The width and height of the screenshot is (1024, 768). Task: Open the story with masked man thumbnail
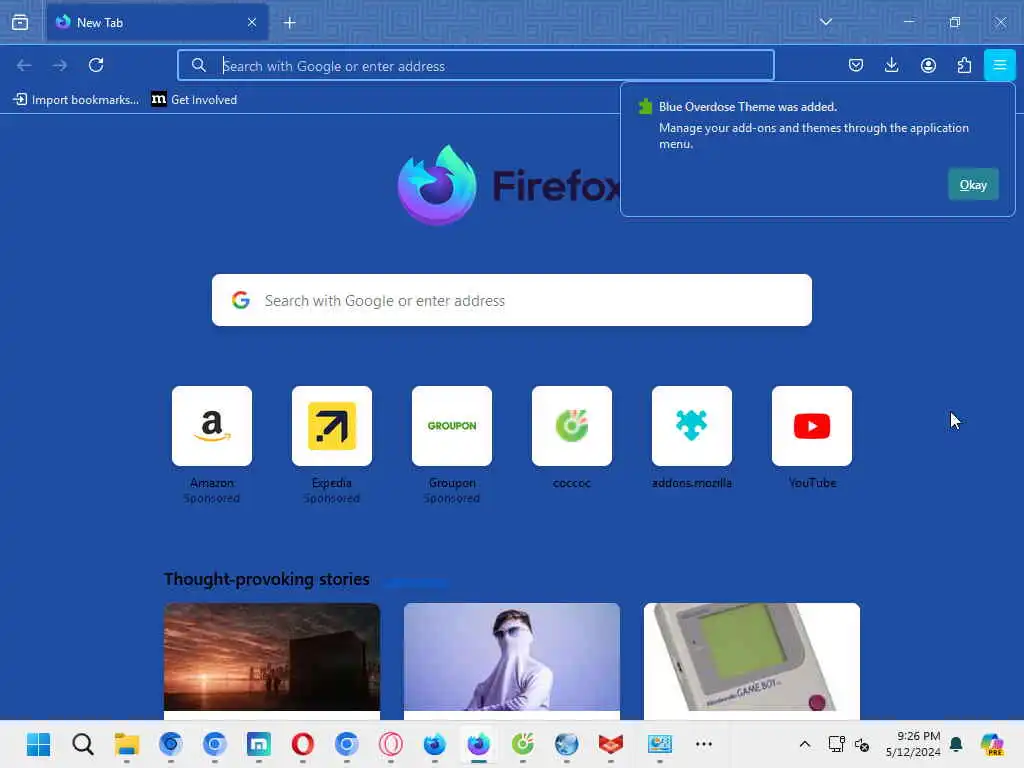click(x=511, y=657)
